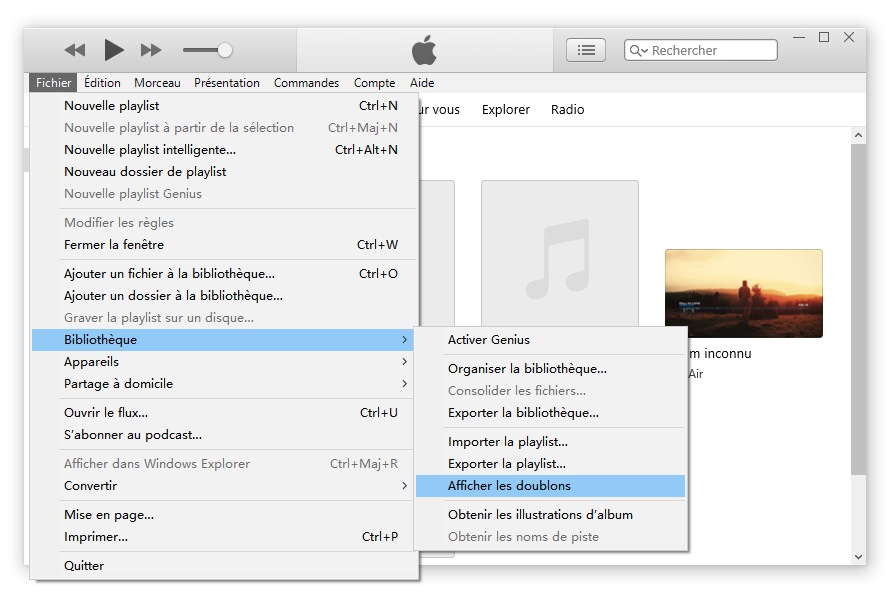This screenshot has width=896, height=603.
Task: Maximize the iTunes window
Action: point(824,37)
